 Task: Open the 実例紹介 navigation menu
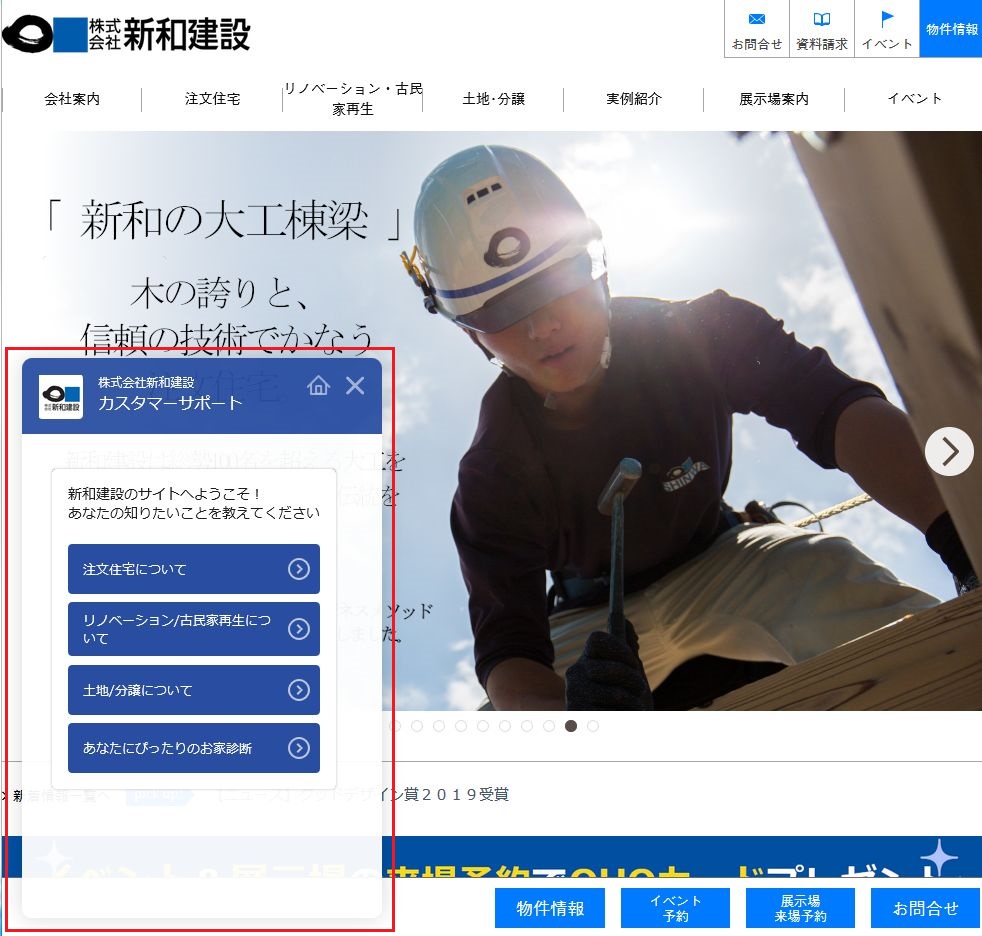pyautogui.click(x=634, y=99)
